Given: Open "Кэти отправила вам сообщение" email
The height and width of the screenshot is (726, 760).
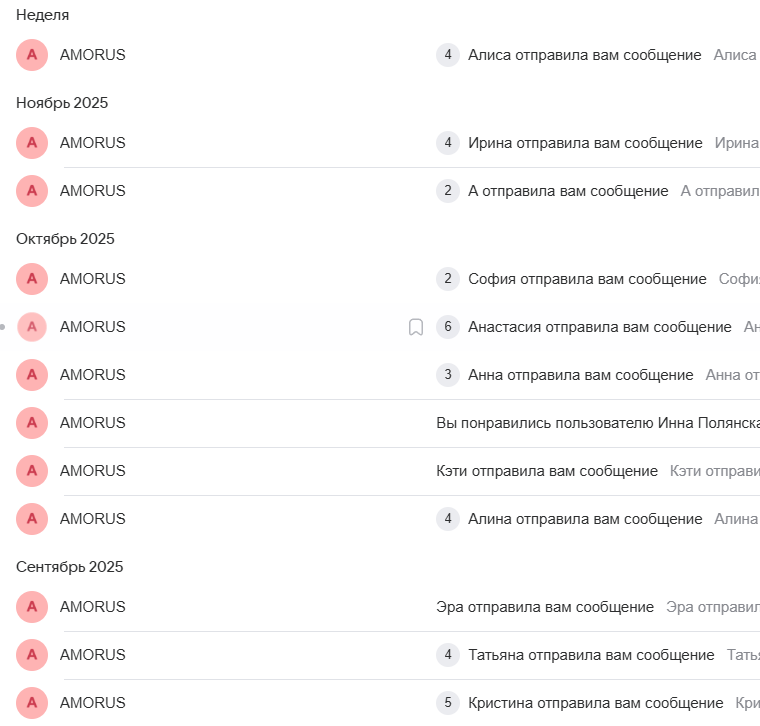Looking at the screenshot, I should (x=547, y=471).
